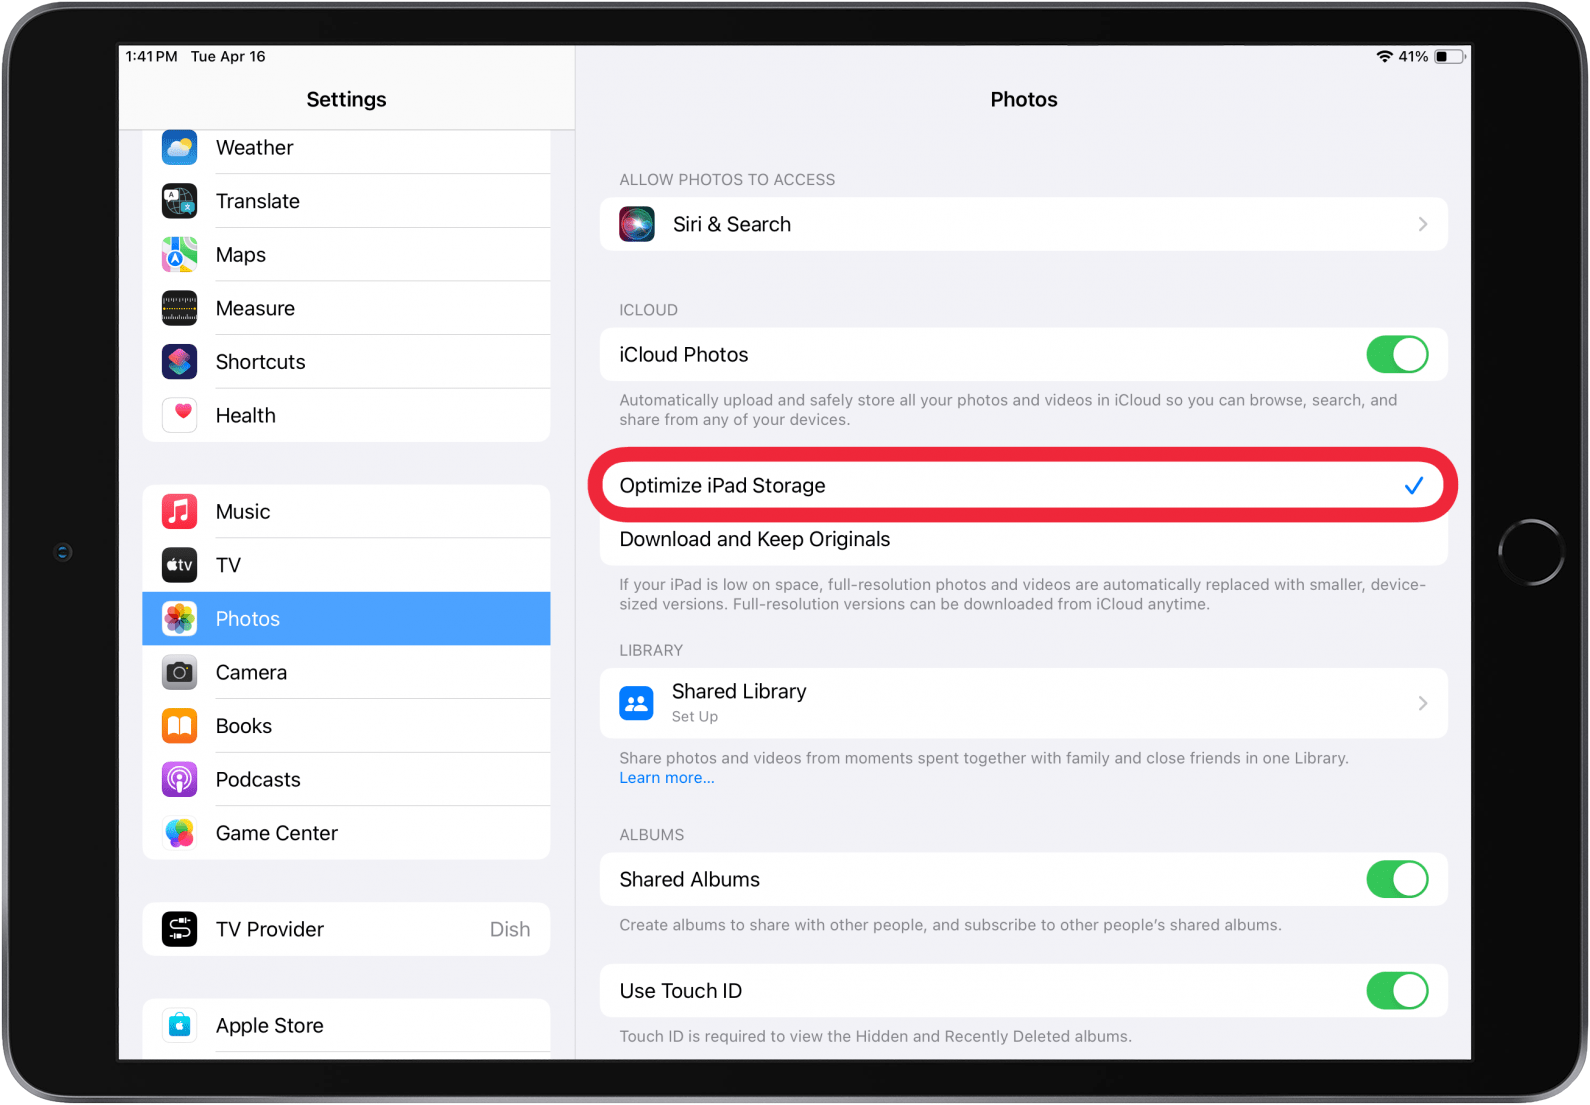Tap the Photos flower icon
Image resolution: width=1590 pixels, height=1105 pixels.
point(180,619)
